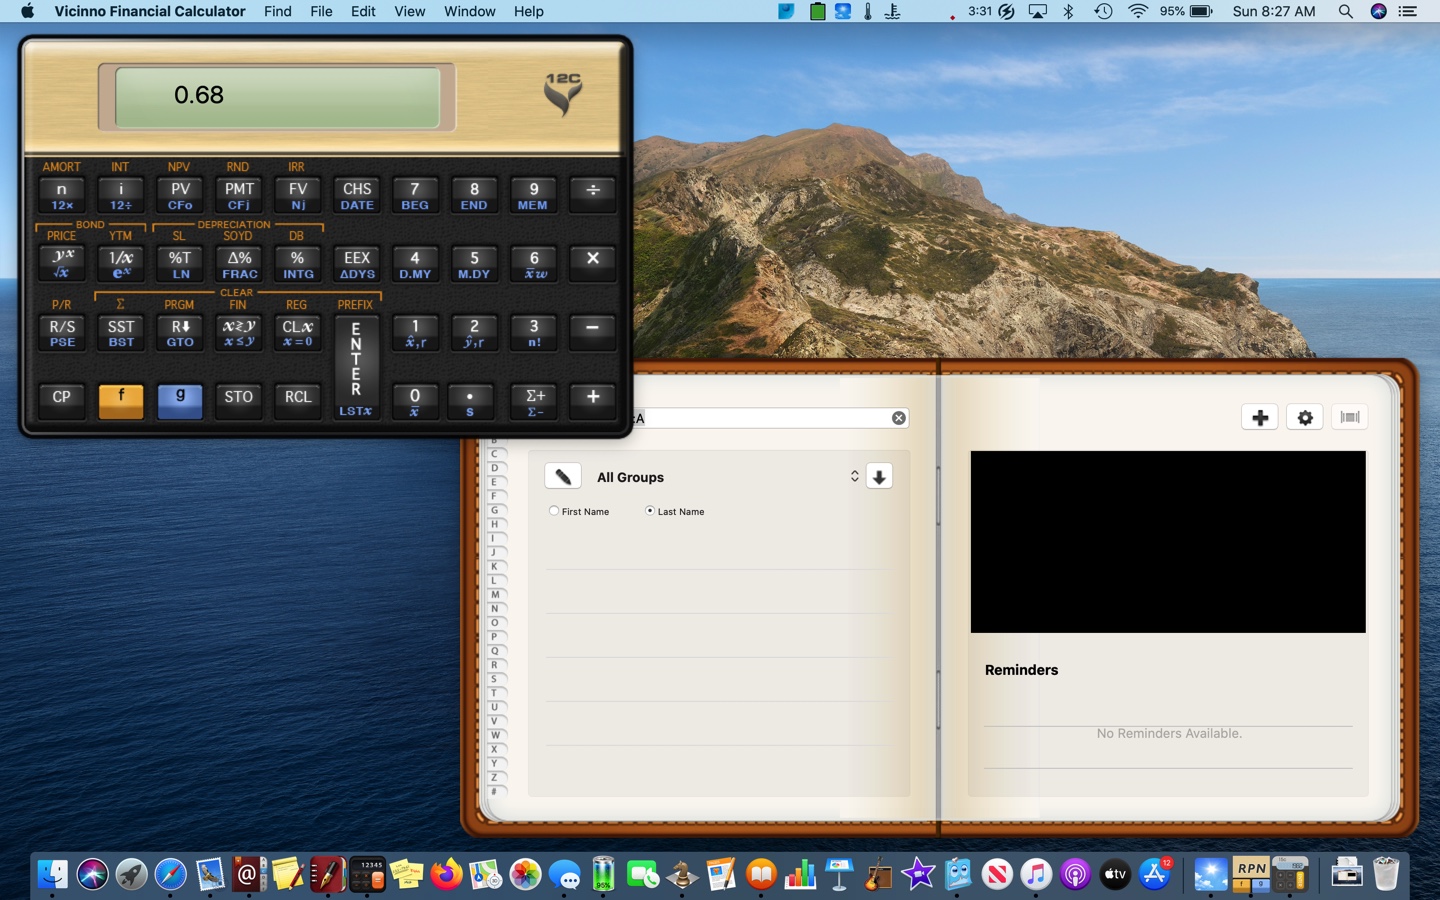Viewport: 1440px width, 900px height.
Task: Click the black contact preview area
Action: click(1168, 542)
